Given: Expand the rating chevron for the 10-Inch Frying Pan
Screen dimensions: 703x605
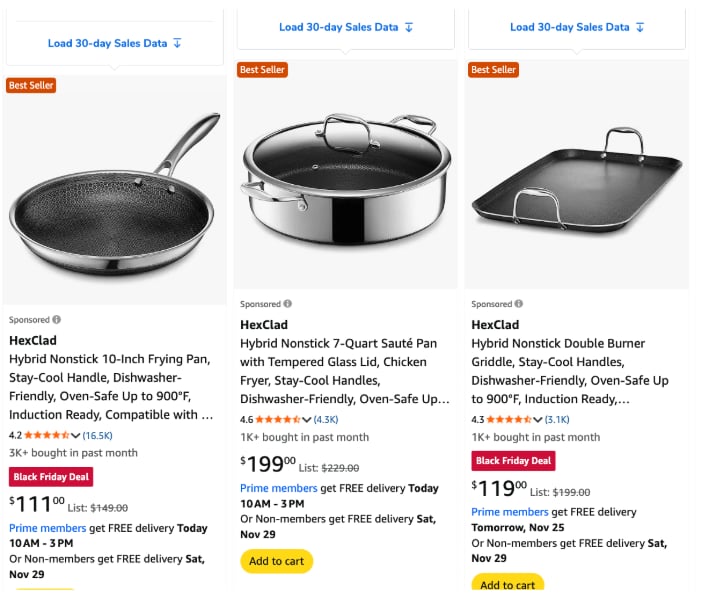Looking at the screenshot, I should [76, 435].
